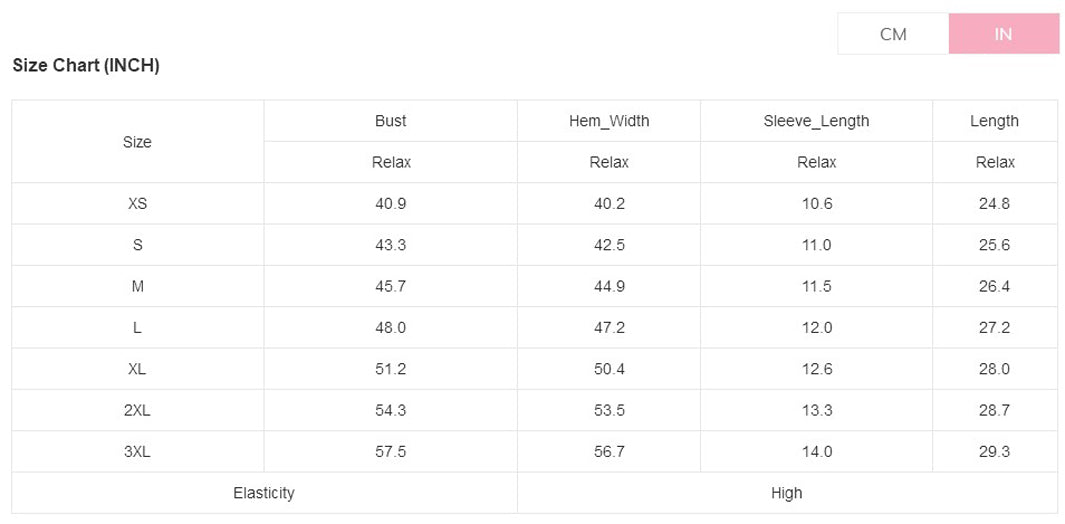Select the IN unit toggle
Screen dimensions: 1065x524
click(x=1004, y=34)
